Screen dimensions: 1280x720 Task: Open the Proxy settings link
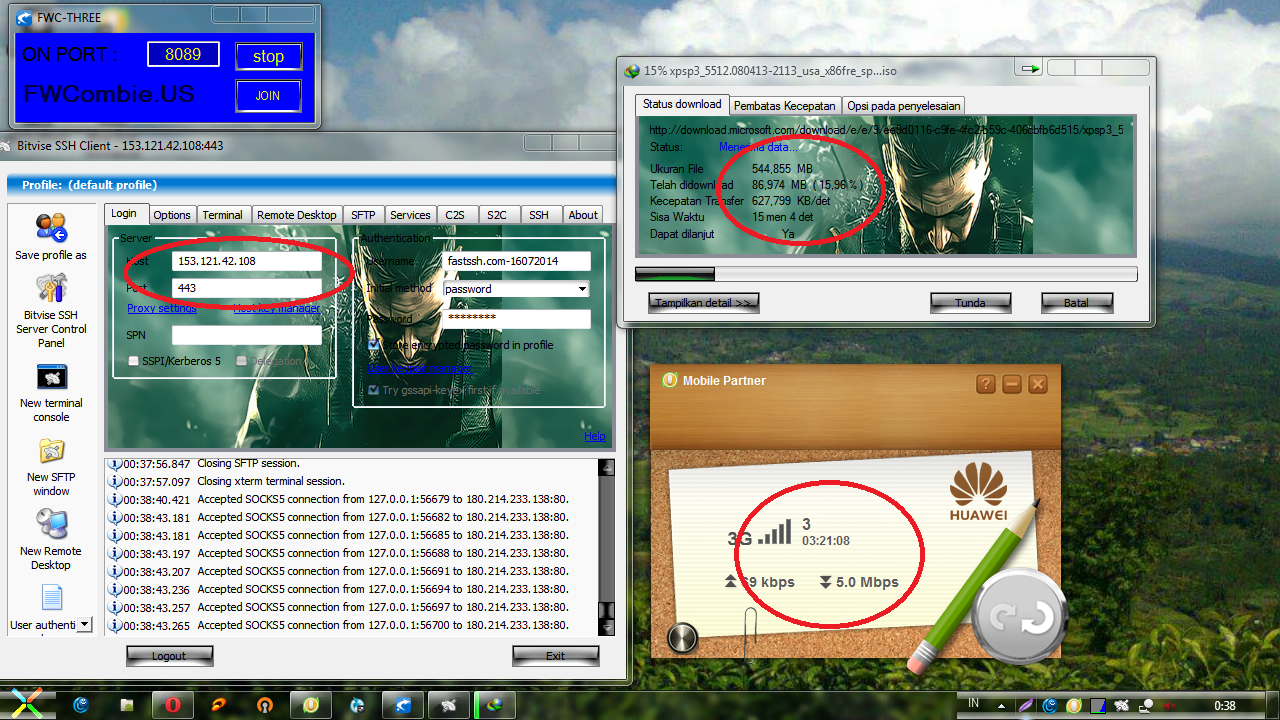tap(161, 308)
